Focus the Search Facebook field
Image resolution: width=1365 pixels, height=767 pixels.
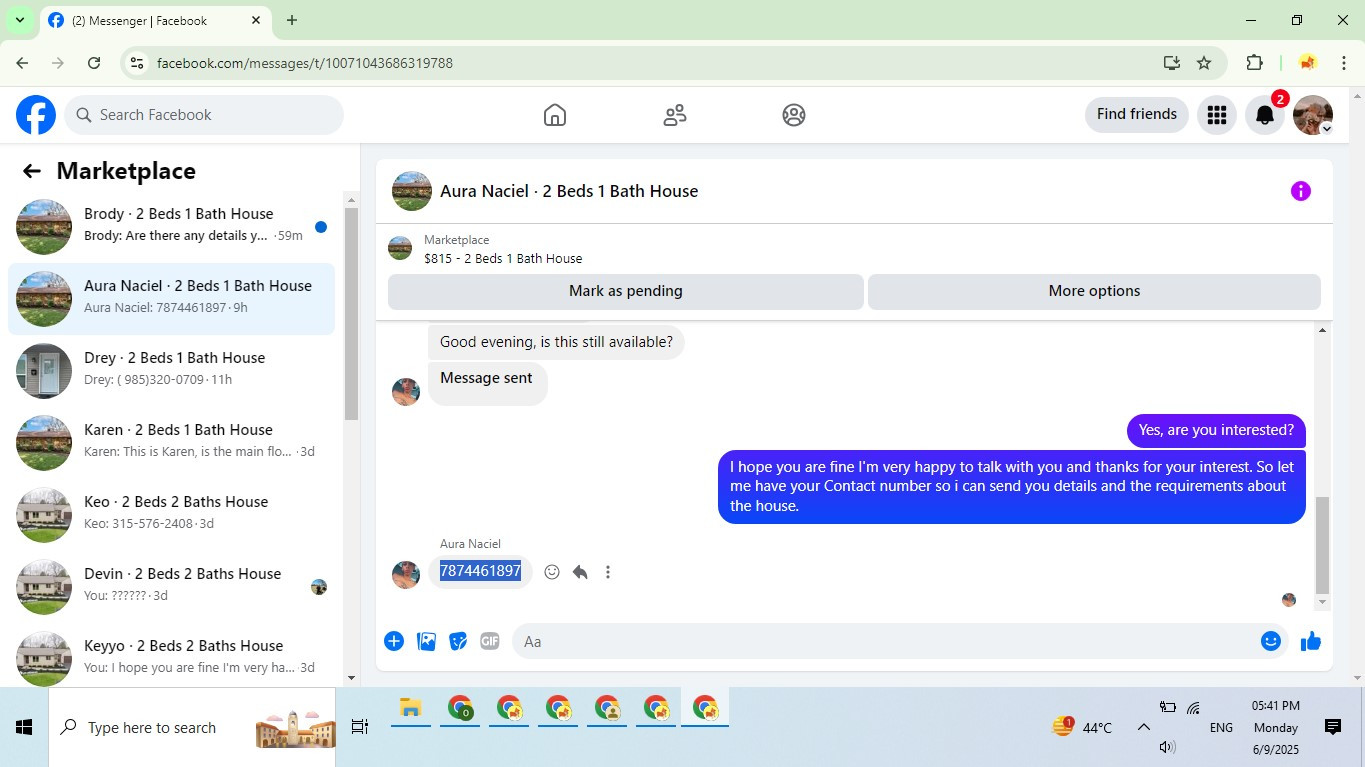pos(204,115)
